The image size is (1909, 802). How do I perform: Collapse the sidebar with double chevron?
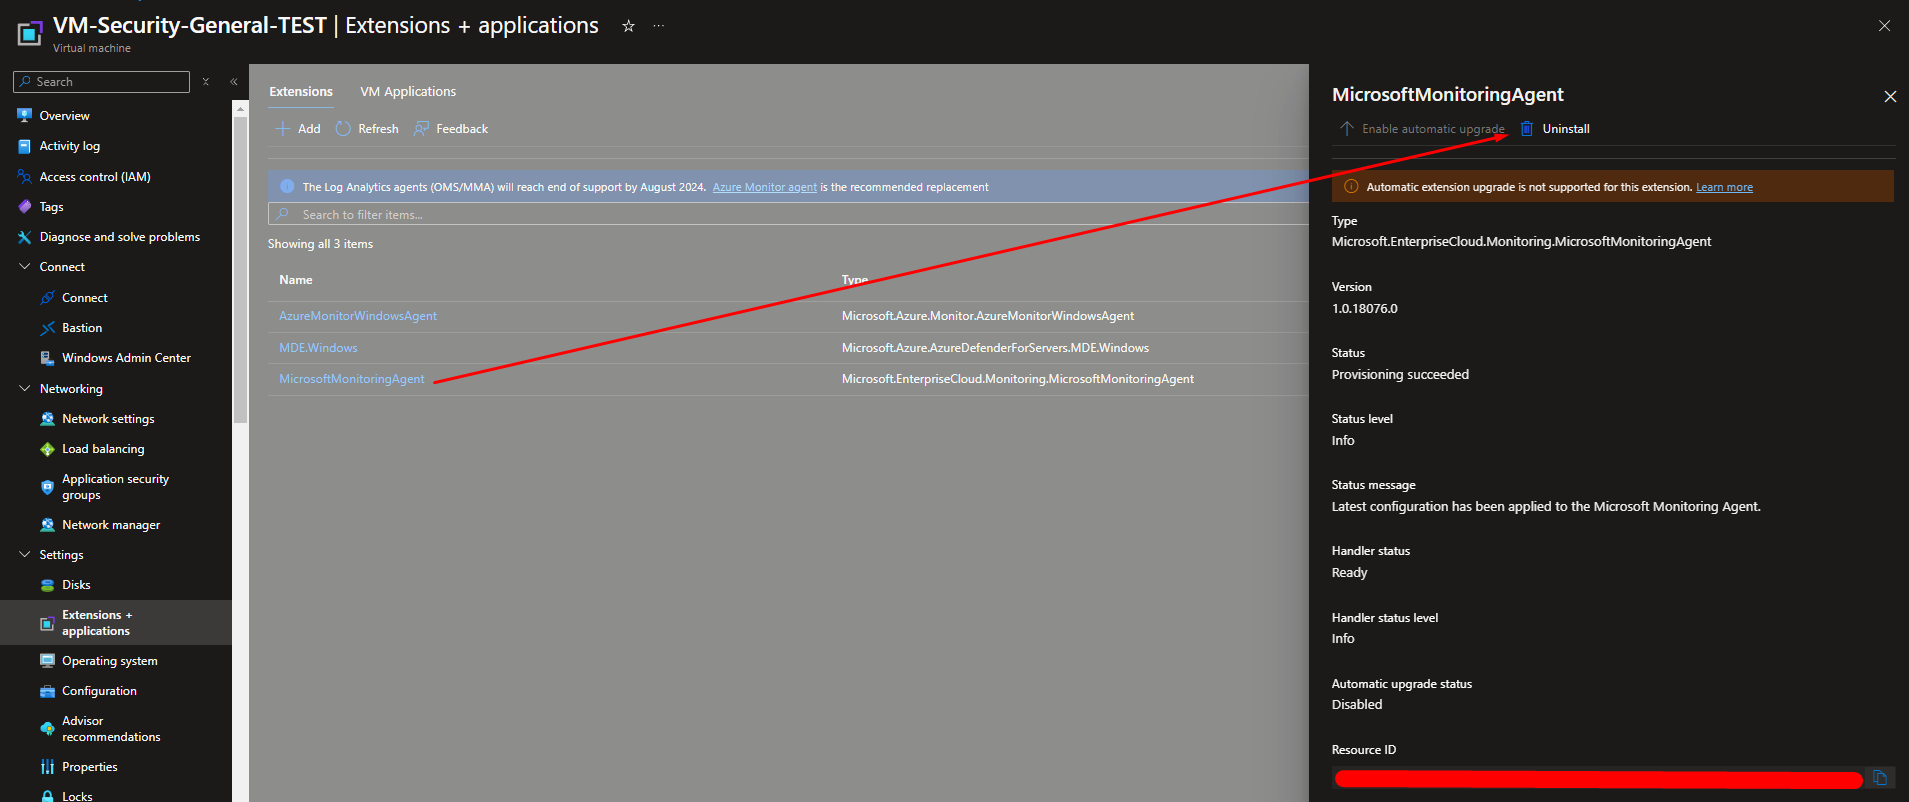click(x=233, y=82)
